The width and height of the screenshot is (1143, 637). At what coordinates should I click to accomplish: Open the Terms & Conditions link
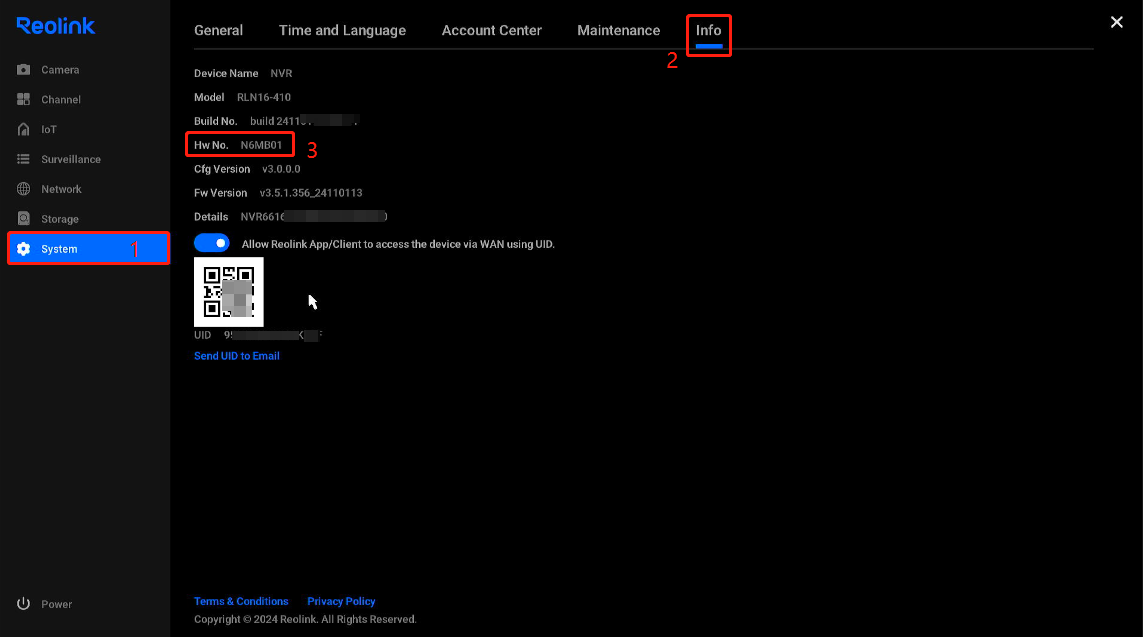click(x=241, y=601)
